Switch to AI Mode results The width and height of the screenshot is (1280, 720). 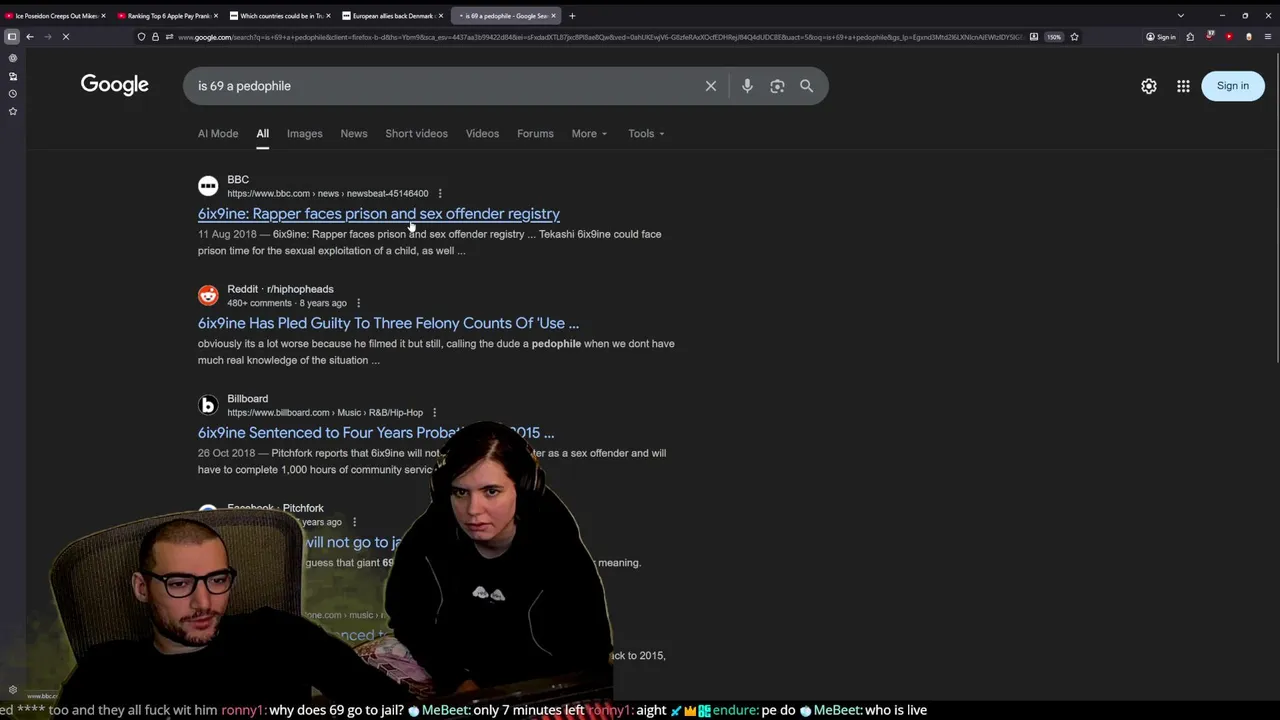pyautogui.click(x=218, y=134)
